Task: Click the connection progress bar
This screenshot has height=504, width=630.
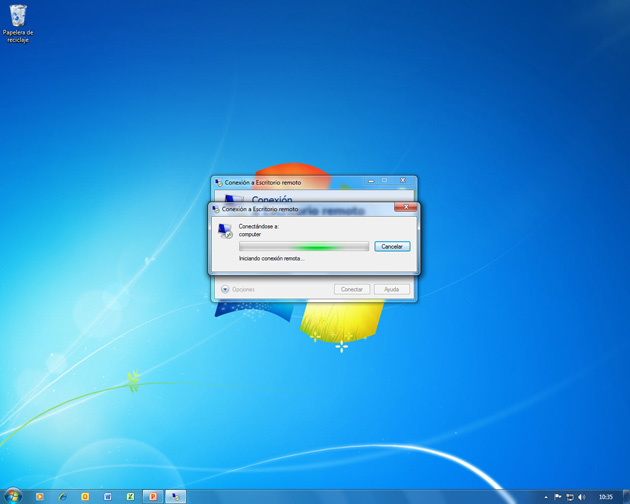Action: click(304, 246)
